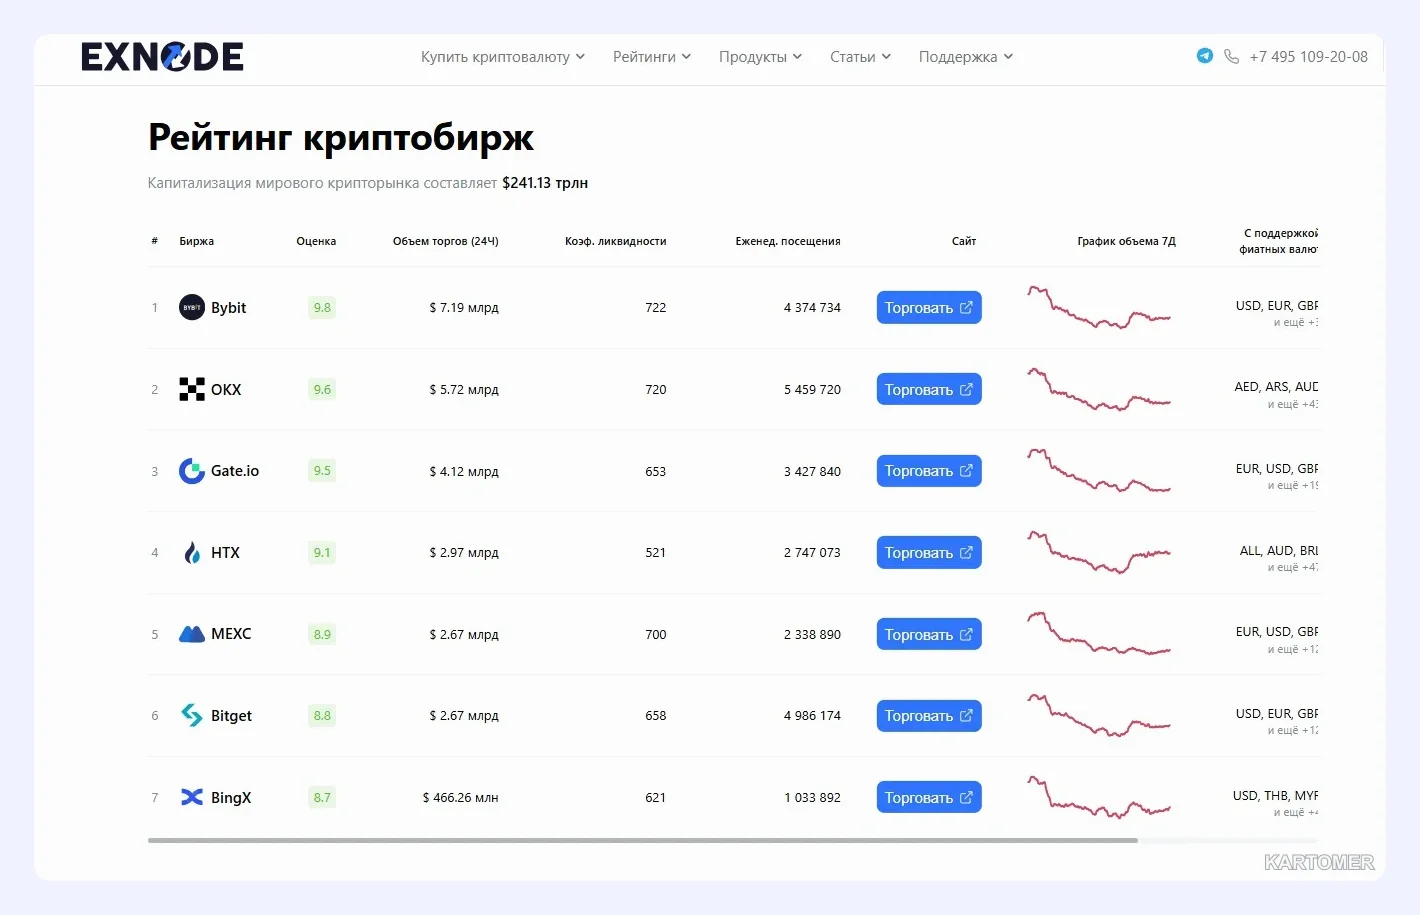Sort by Оценка column header
1420x915 pixels.
[x=316, y=241]
